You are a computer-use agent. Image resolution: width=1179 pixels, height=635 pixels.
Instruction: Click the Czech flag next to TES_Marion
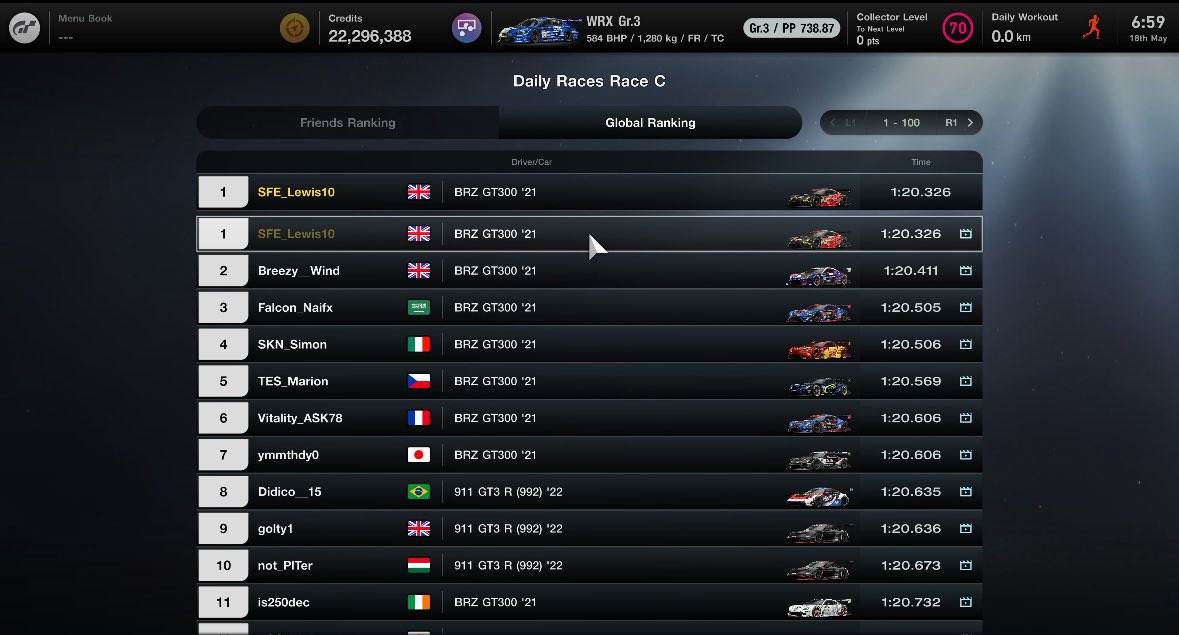coord(419,381)
